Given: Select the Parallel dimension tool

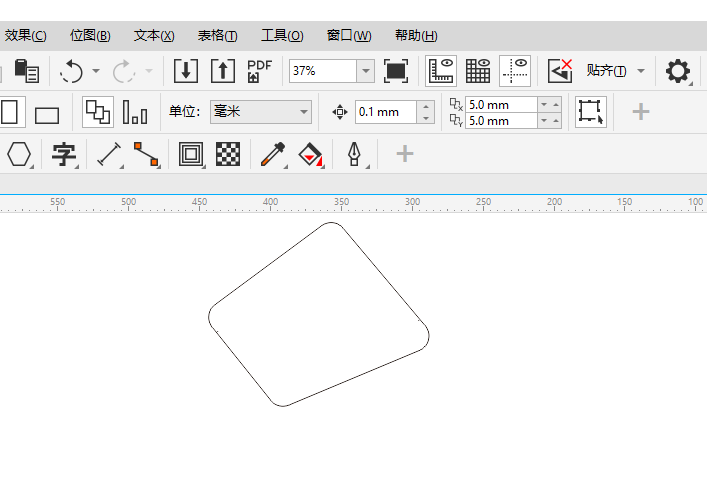Looking at the screenshot, I should pyautogui.click(x=110, y=154).
